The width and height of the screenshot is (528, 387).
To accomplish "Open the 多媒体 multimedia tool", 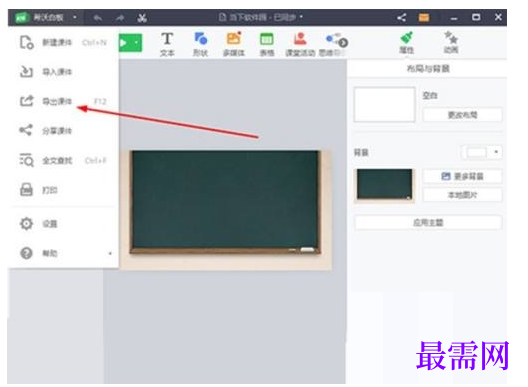I will [234, 44].
